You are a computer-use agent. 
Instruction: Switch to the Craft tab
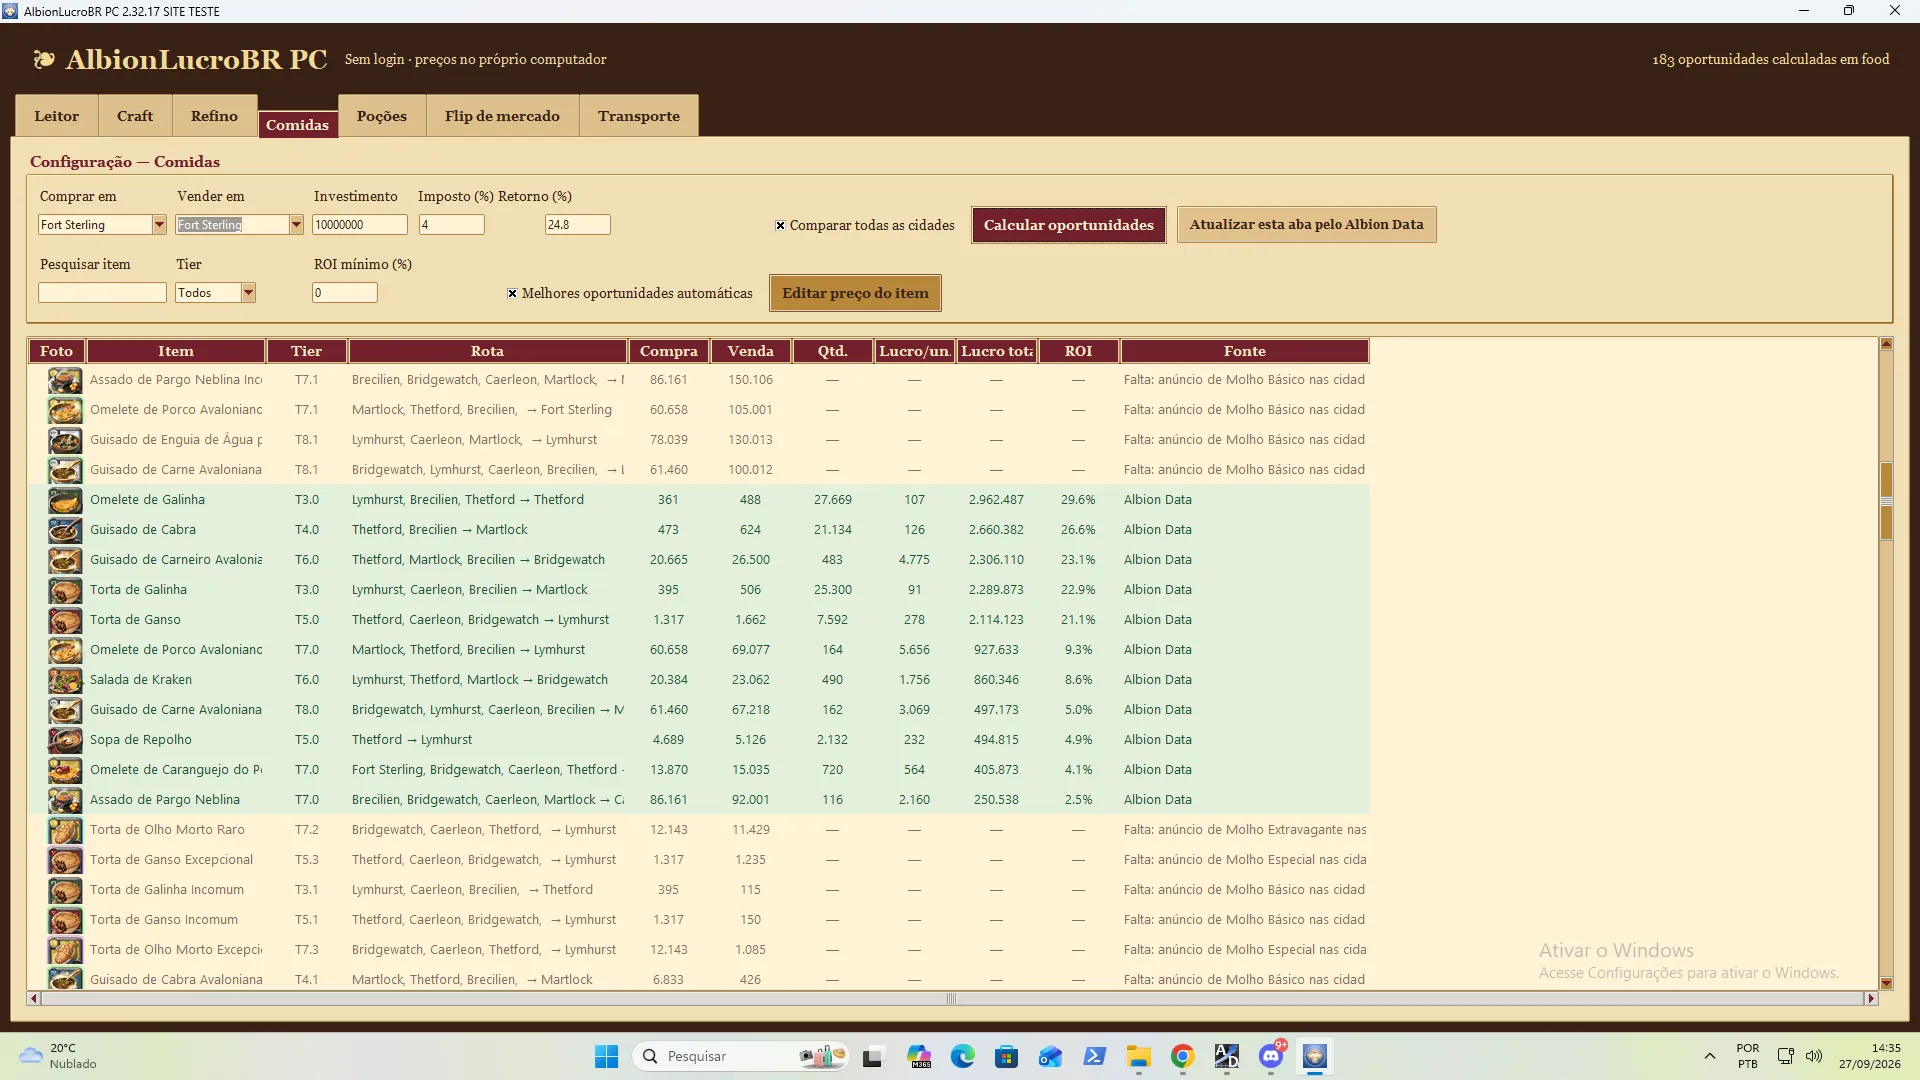click(x=135, y=116)
